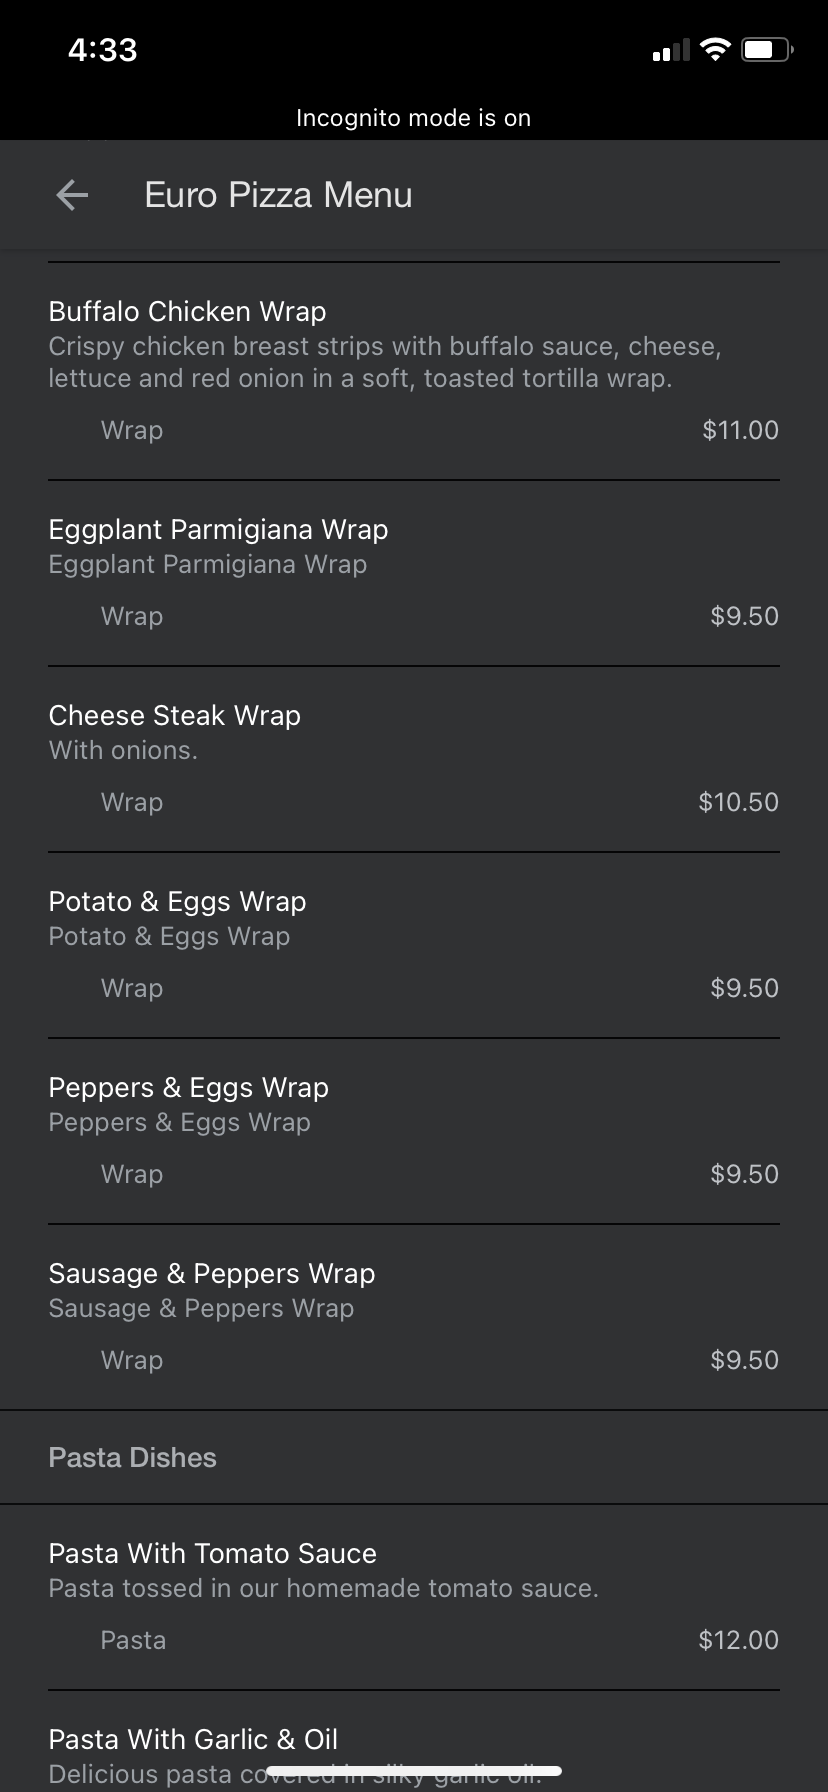Tap the battery indicator icon
Screen dimensions: 828x1792
click(x=766, y=49)
